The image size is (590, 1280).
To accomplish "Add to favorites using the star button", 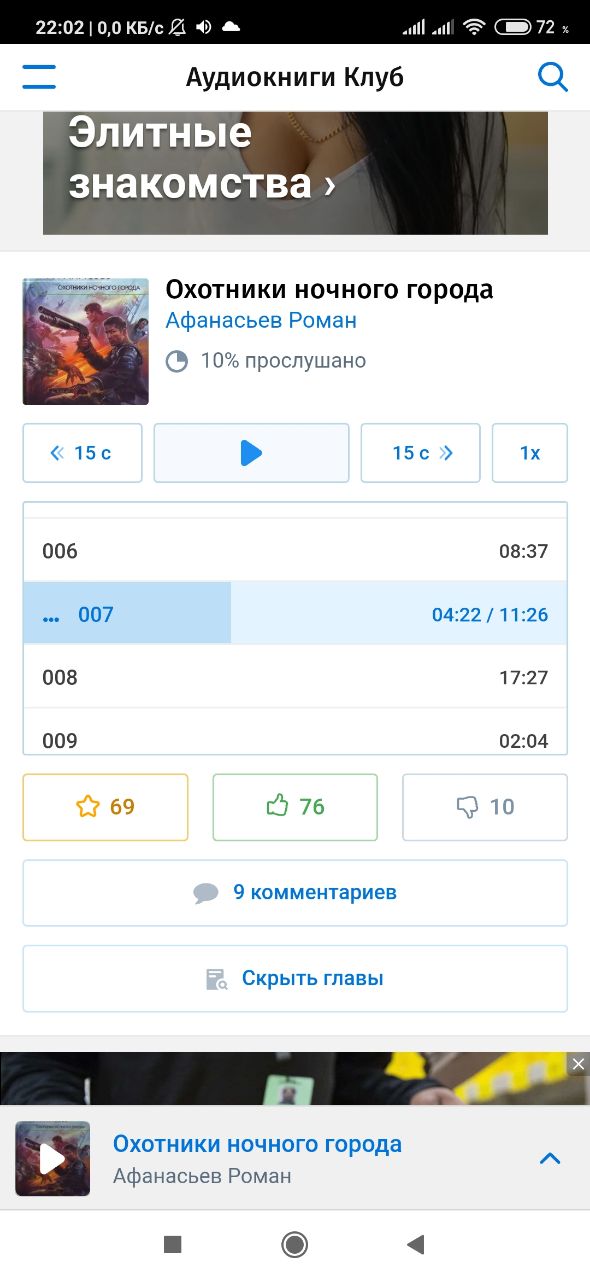I will [x=105, y=807].
